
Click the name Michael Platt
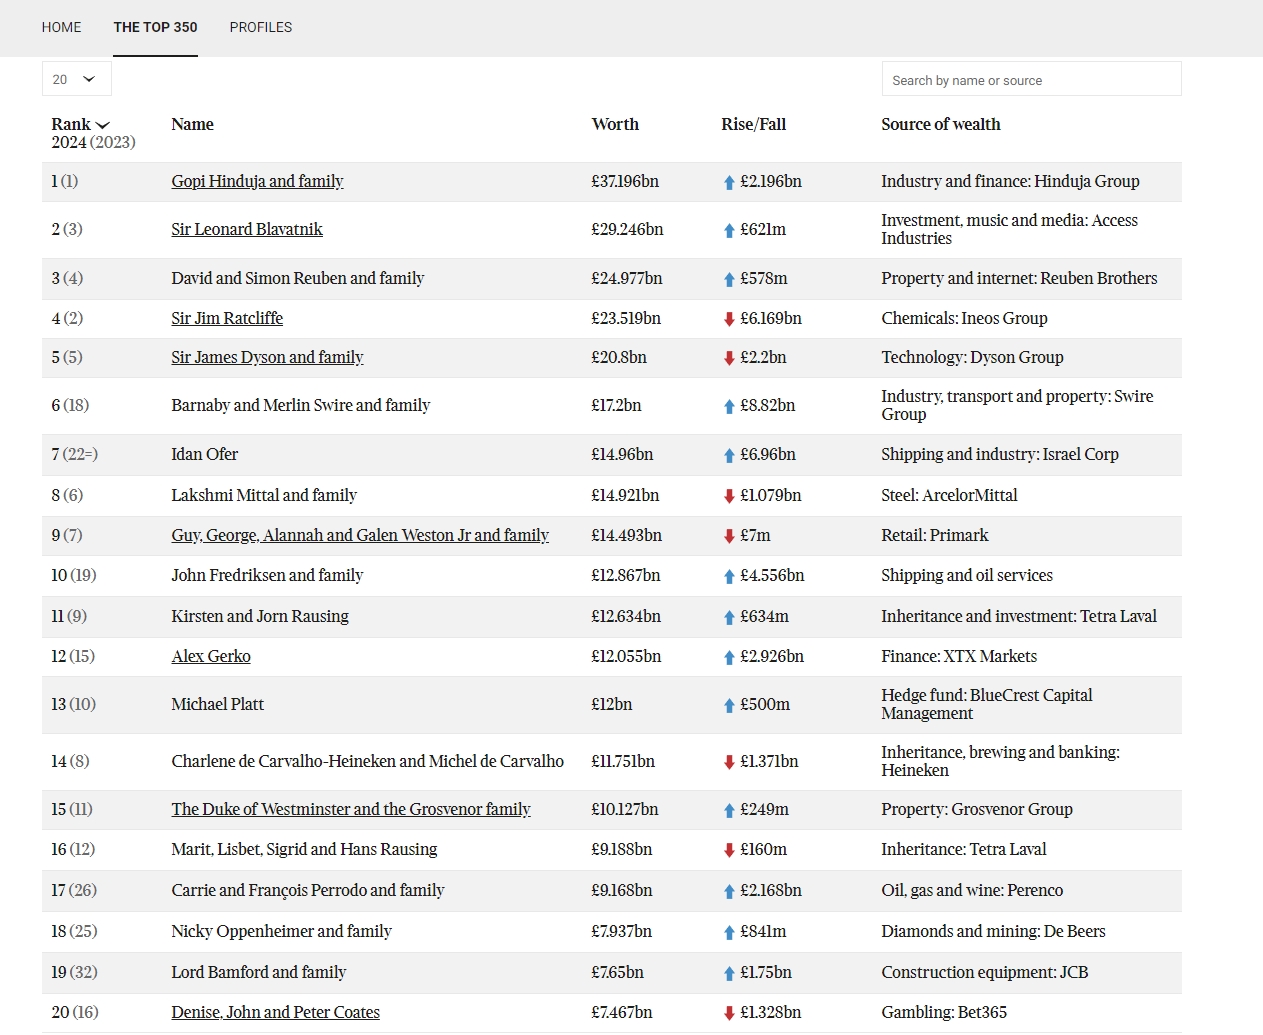coord(217,704)
